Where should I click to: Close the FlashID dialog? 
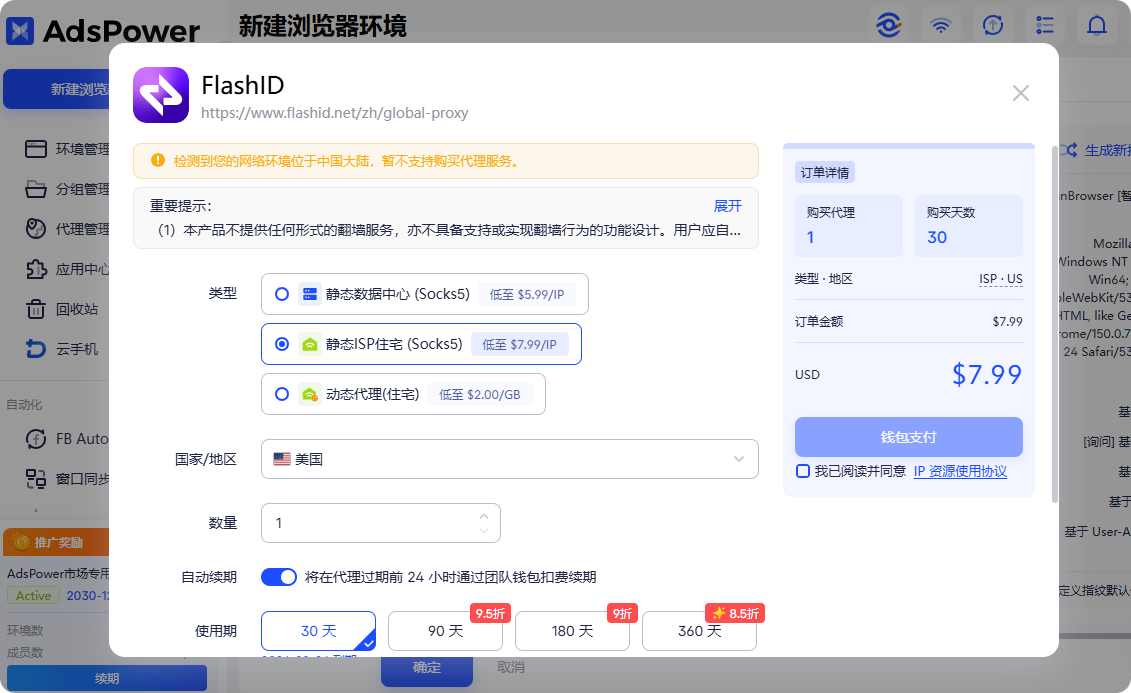tap(1020, 93)
